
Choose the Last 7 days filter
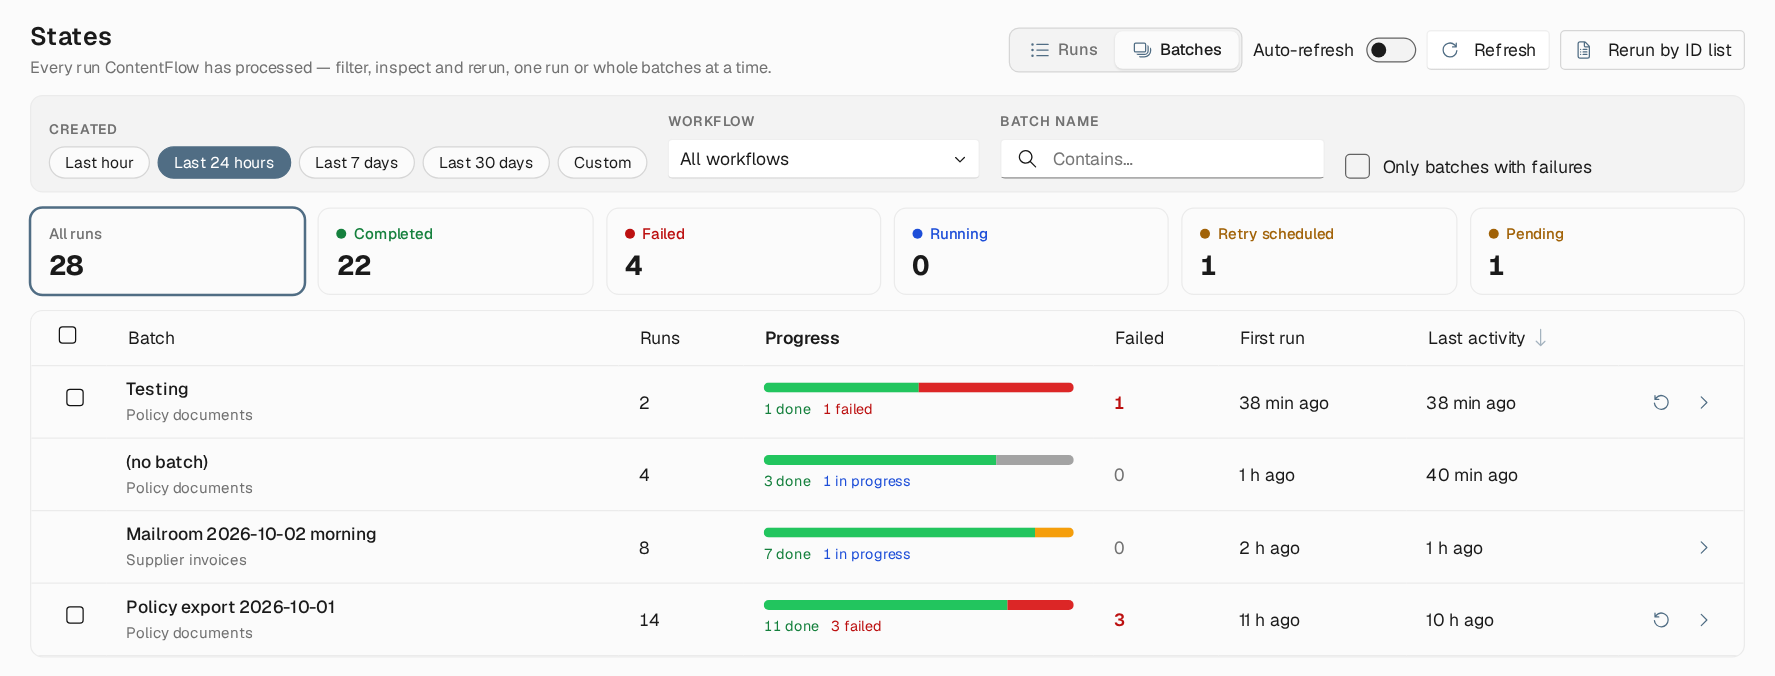tap(356, 163)
